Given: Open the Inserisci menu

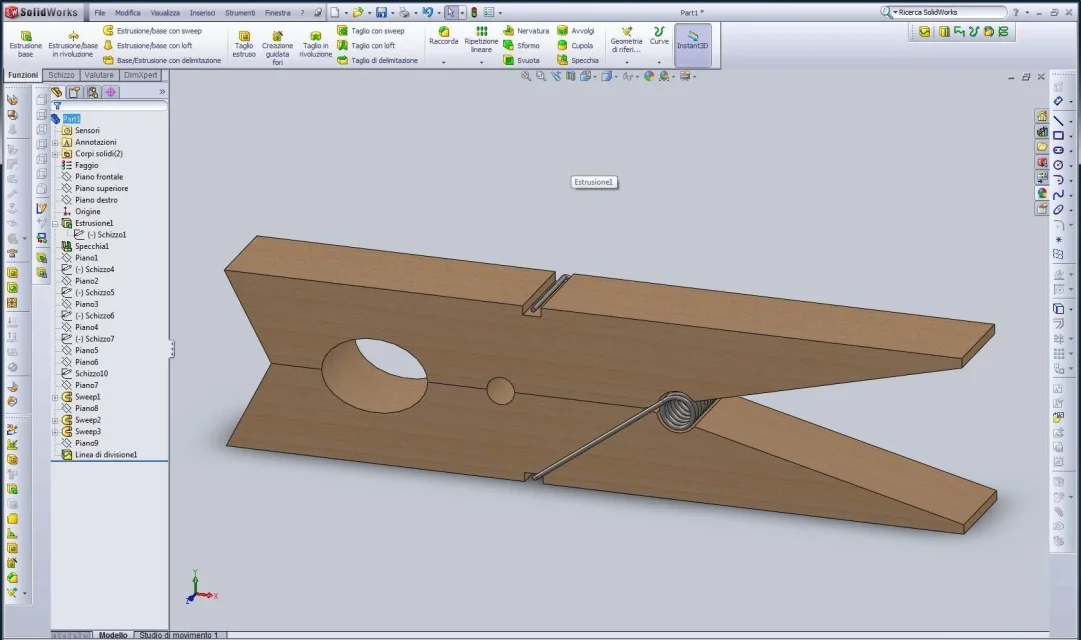Looking at the screenshot, I should [x=202, y=13].
